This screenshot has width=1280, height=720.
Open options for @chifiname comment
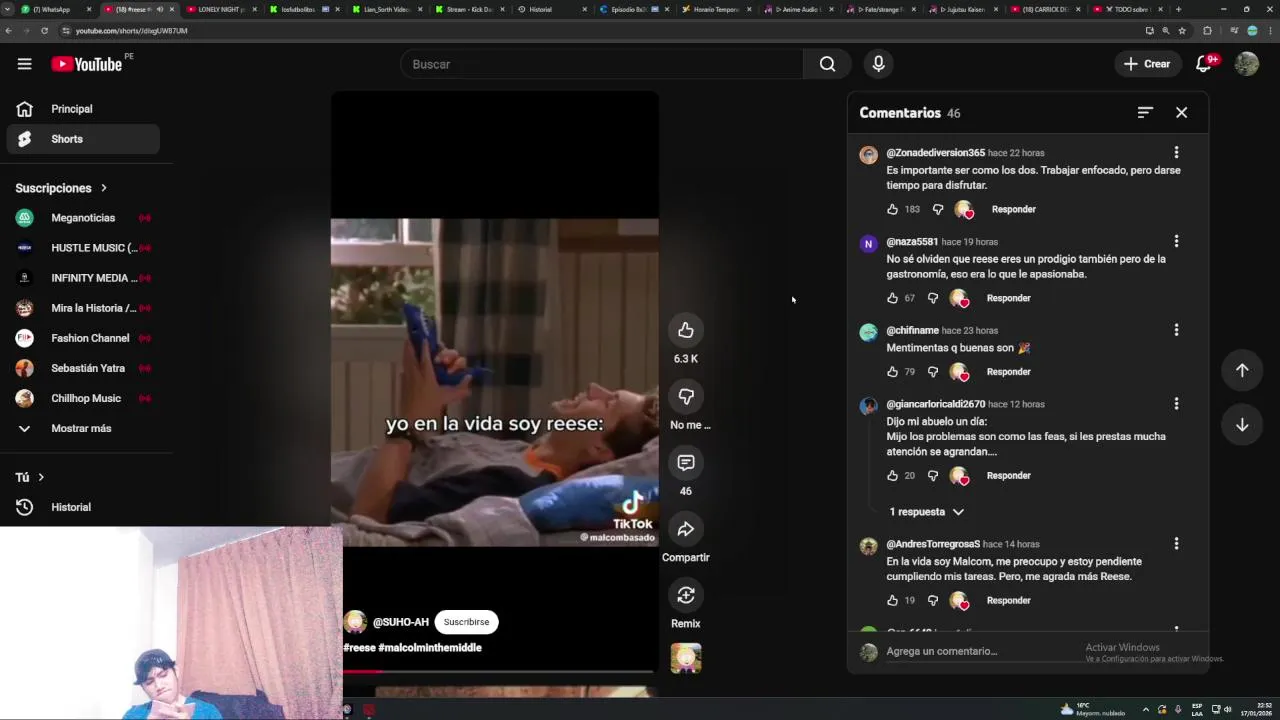click(1176, 330)
